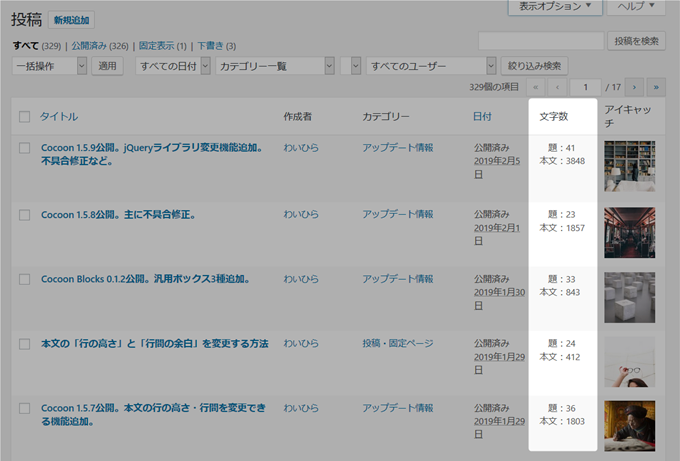Go to the first page arrow
Screen dimensions: 680x461
pyautogui.click(x=535, y=87)
